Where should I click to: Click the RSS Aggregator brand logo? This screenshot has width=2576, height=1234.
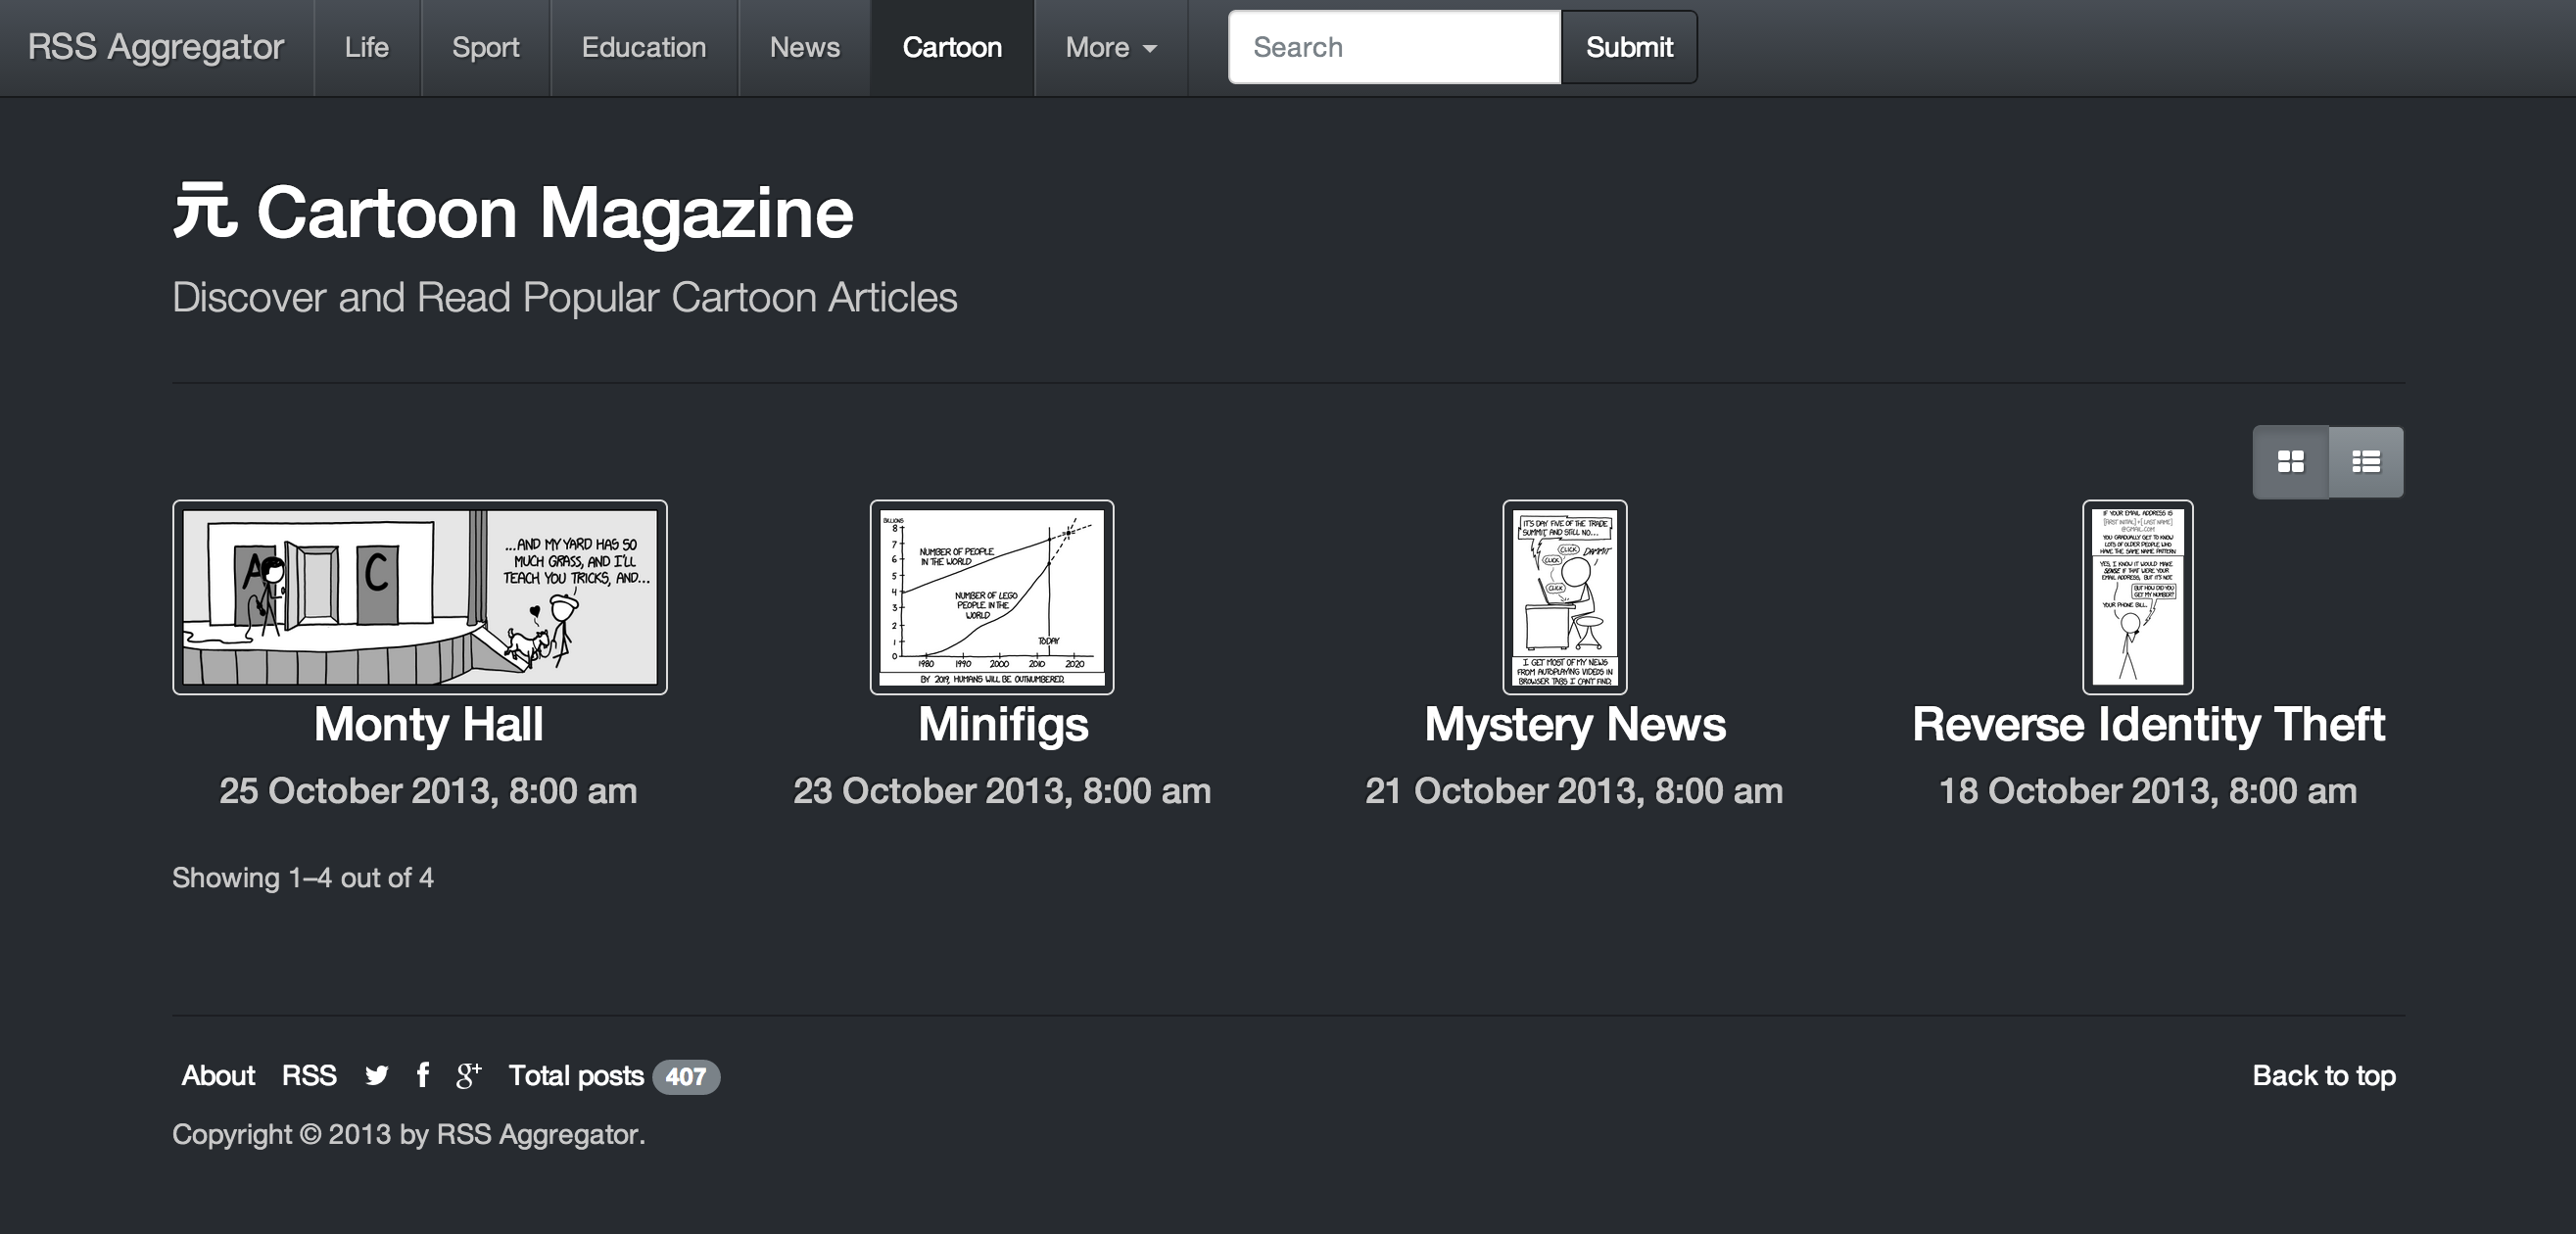156,47
